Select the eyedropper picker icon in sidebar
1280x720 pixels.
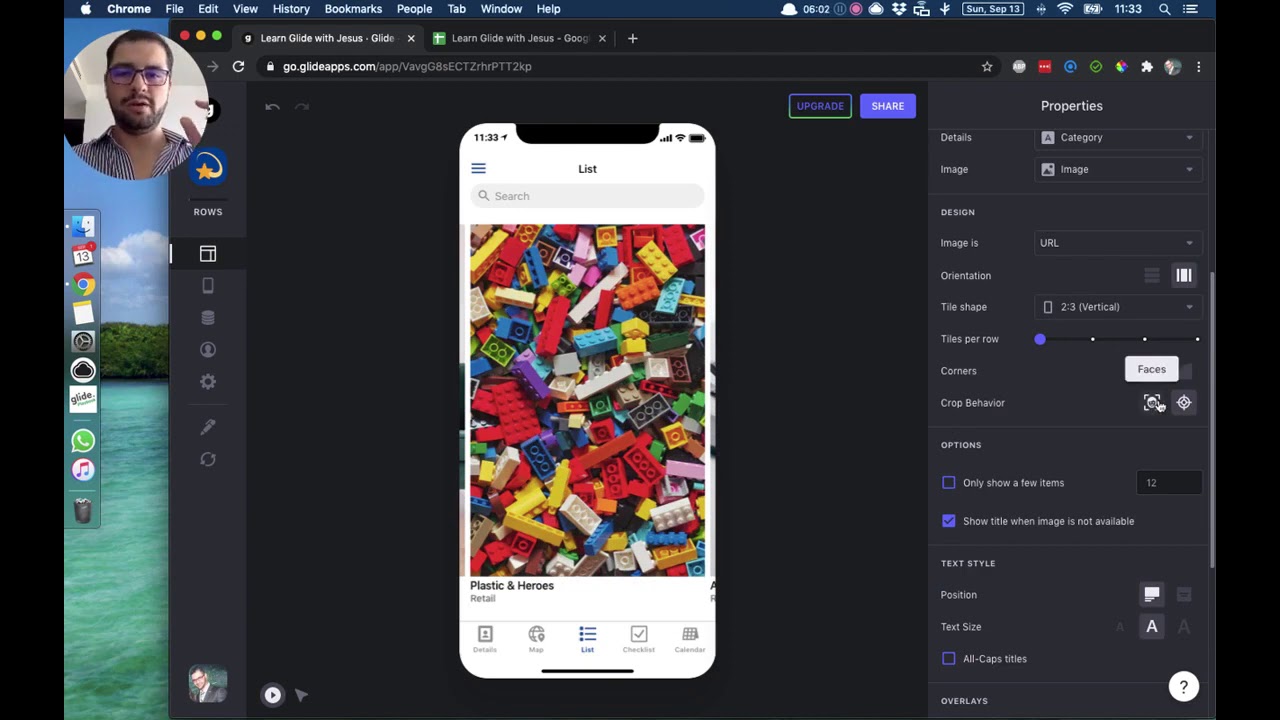(x=208, y=427)
